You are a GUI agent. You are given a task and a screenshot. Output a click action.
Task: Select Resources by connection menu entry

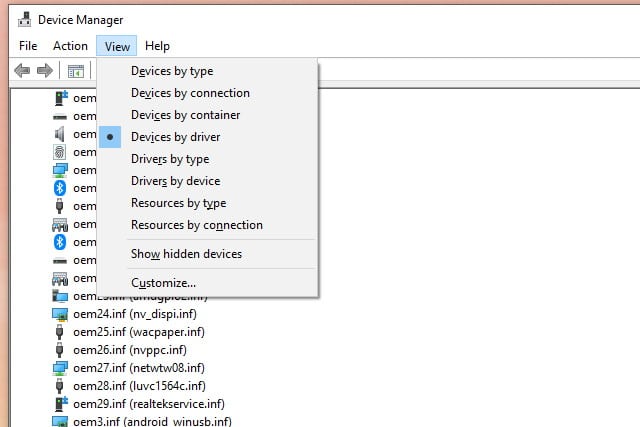pos(196,225)
